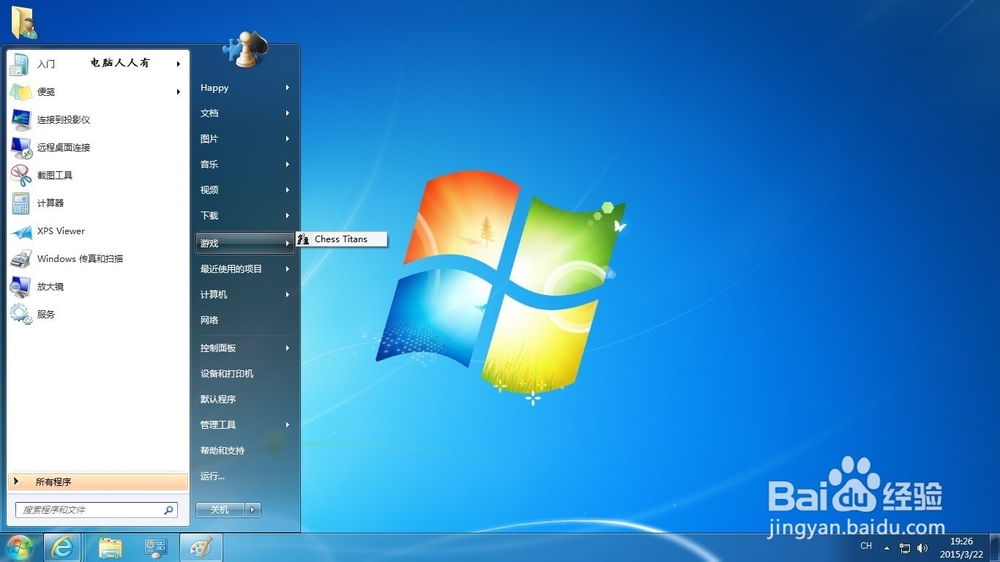Image resolution: width=1000 pixels, height=562 pixels.
Task: Click the 截图工具 text label
Action: (54, 175)
